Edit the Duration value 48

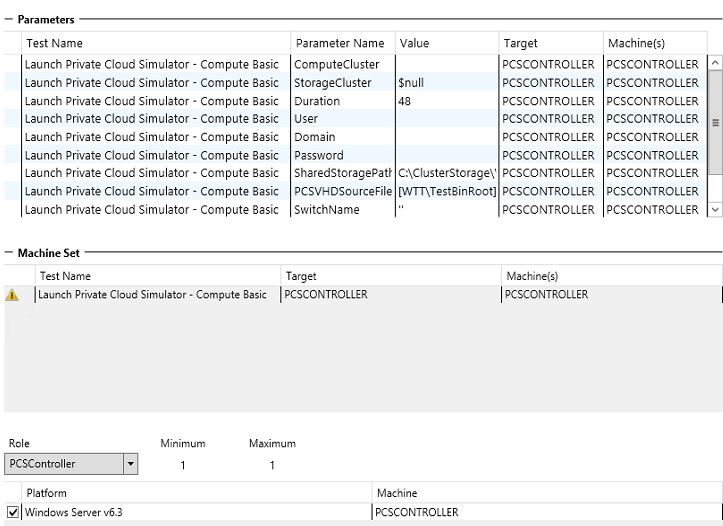pyautogui.click(x=446, y=101)
